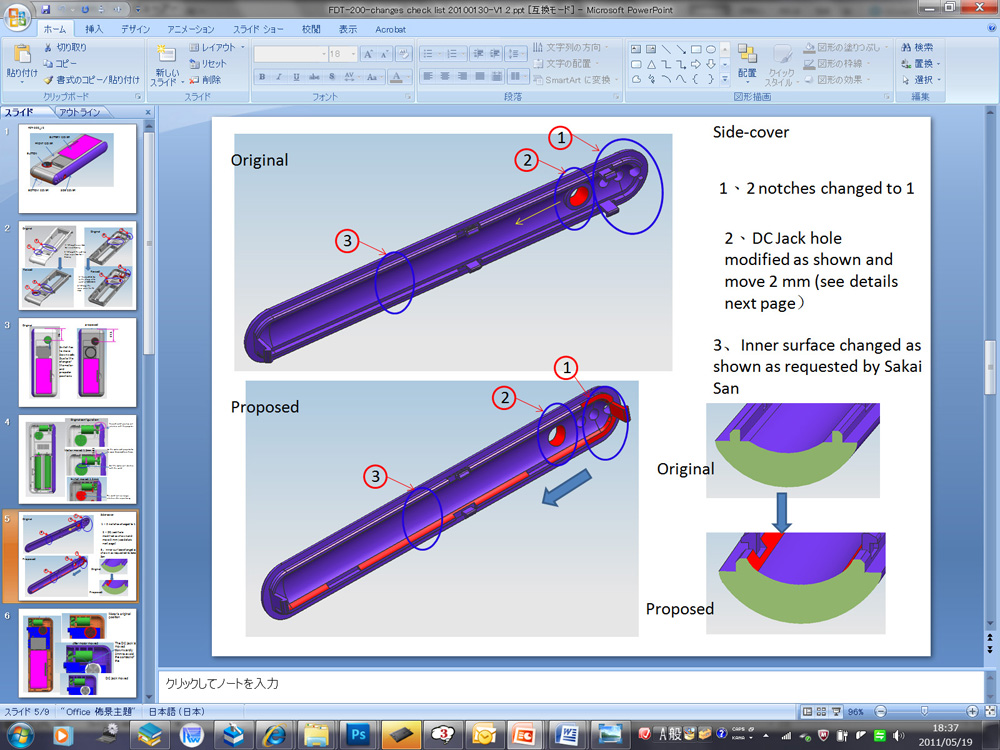The width and height of the screenshot is (1000, 750).
Task: Switch to the Outline (アウトライン) tab
Action: [x=79, y=112]
